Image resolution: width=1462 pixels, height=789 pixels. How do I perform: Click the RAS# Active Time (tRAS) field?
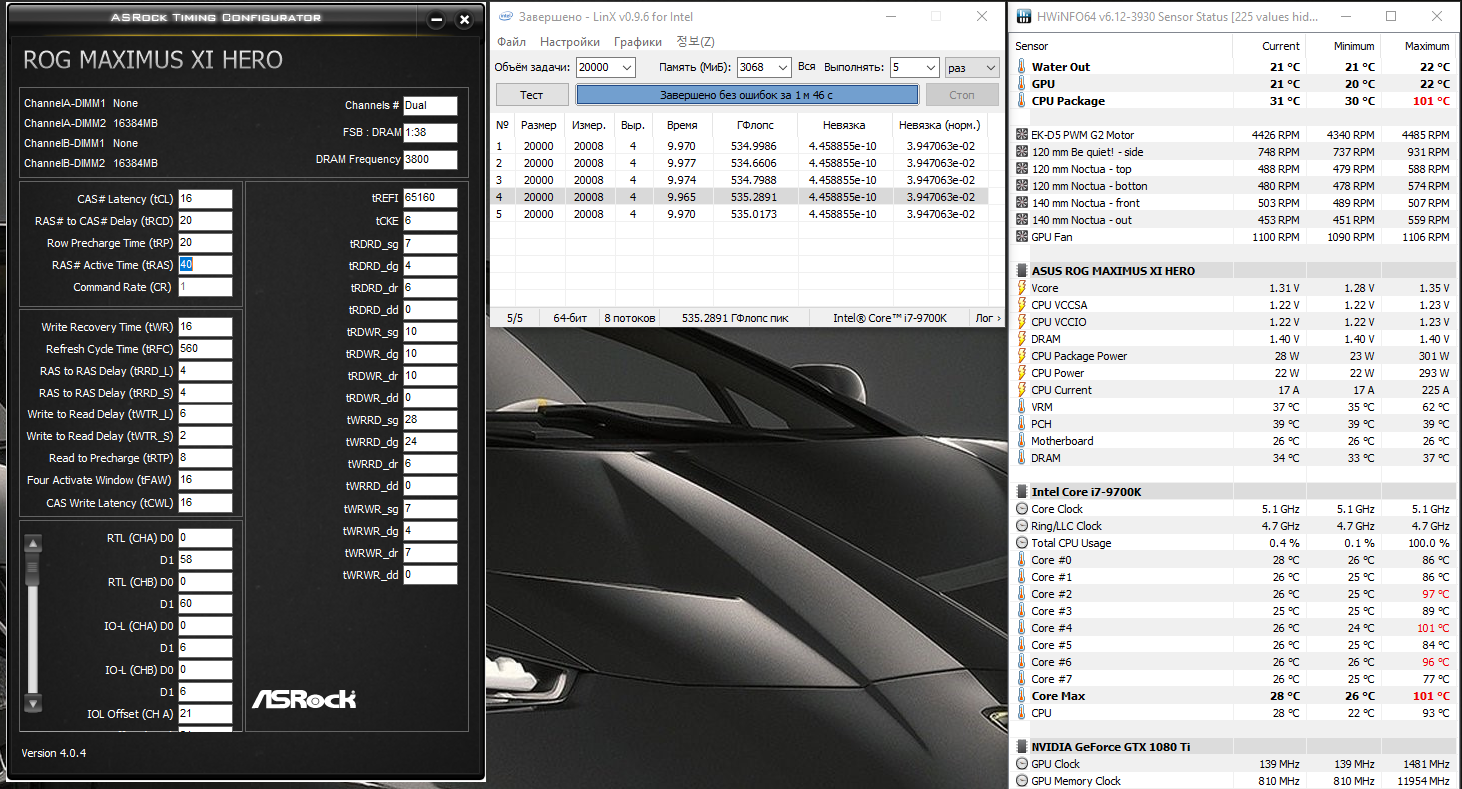click(x=204, y=265)
